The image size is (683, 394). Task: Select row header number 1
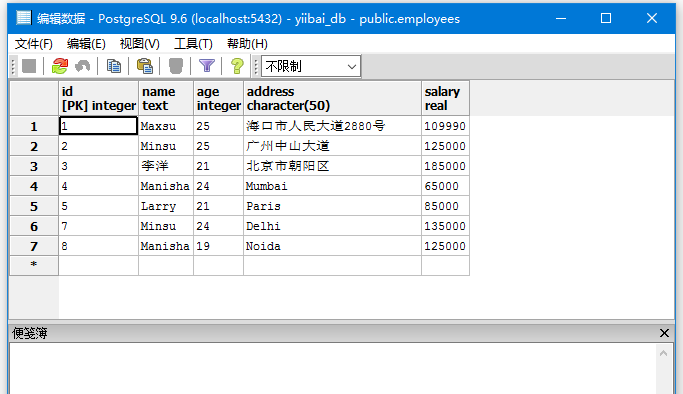pos(34,126)
